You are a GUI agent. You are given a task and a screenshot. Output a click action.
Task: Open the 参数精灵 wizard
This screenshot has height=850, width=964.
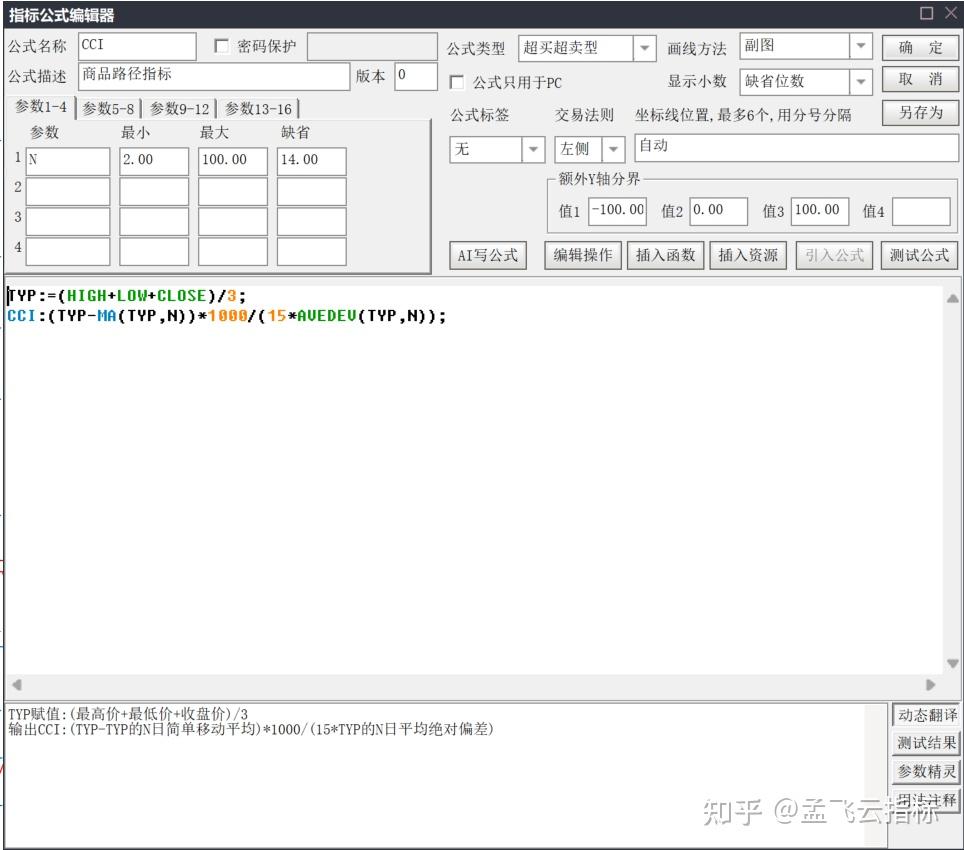926,771
